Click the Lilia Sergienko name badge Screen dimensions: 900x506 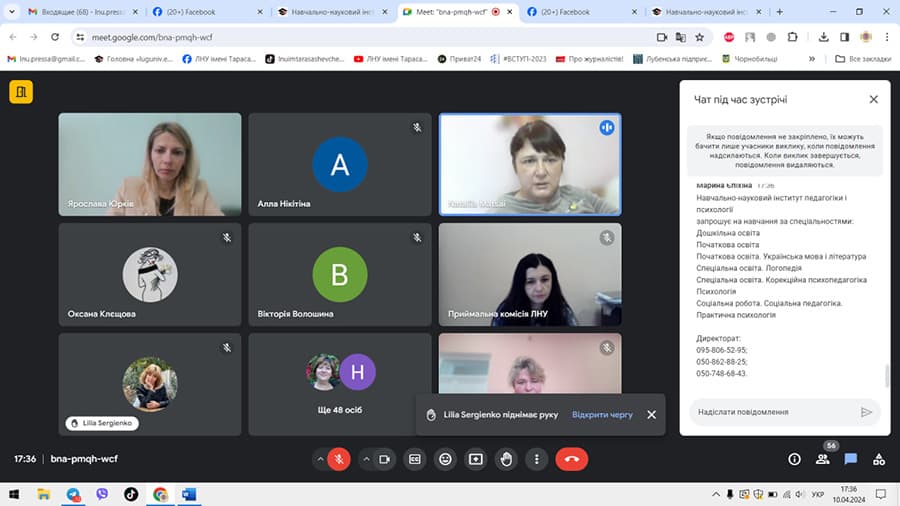(102, 423)
